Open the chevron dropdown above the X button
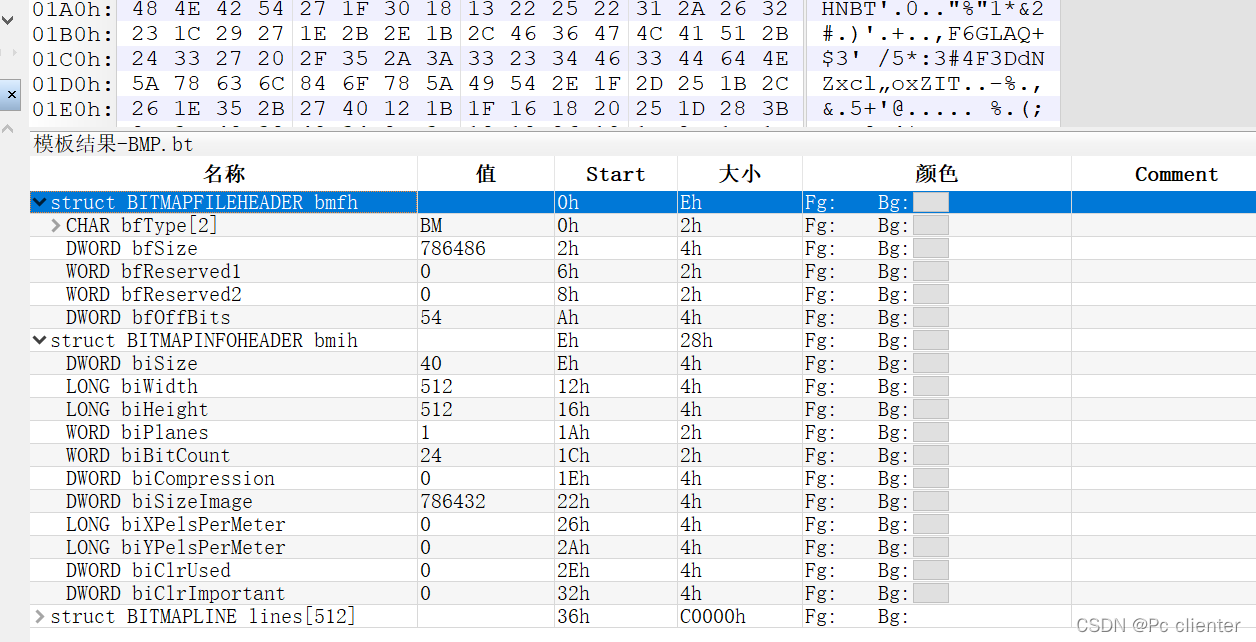Image resolution: width=1256 pixels, height=642 pixels. tap(7, 21)
